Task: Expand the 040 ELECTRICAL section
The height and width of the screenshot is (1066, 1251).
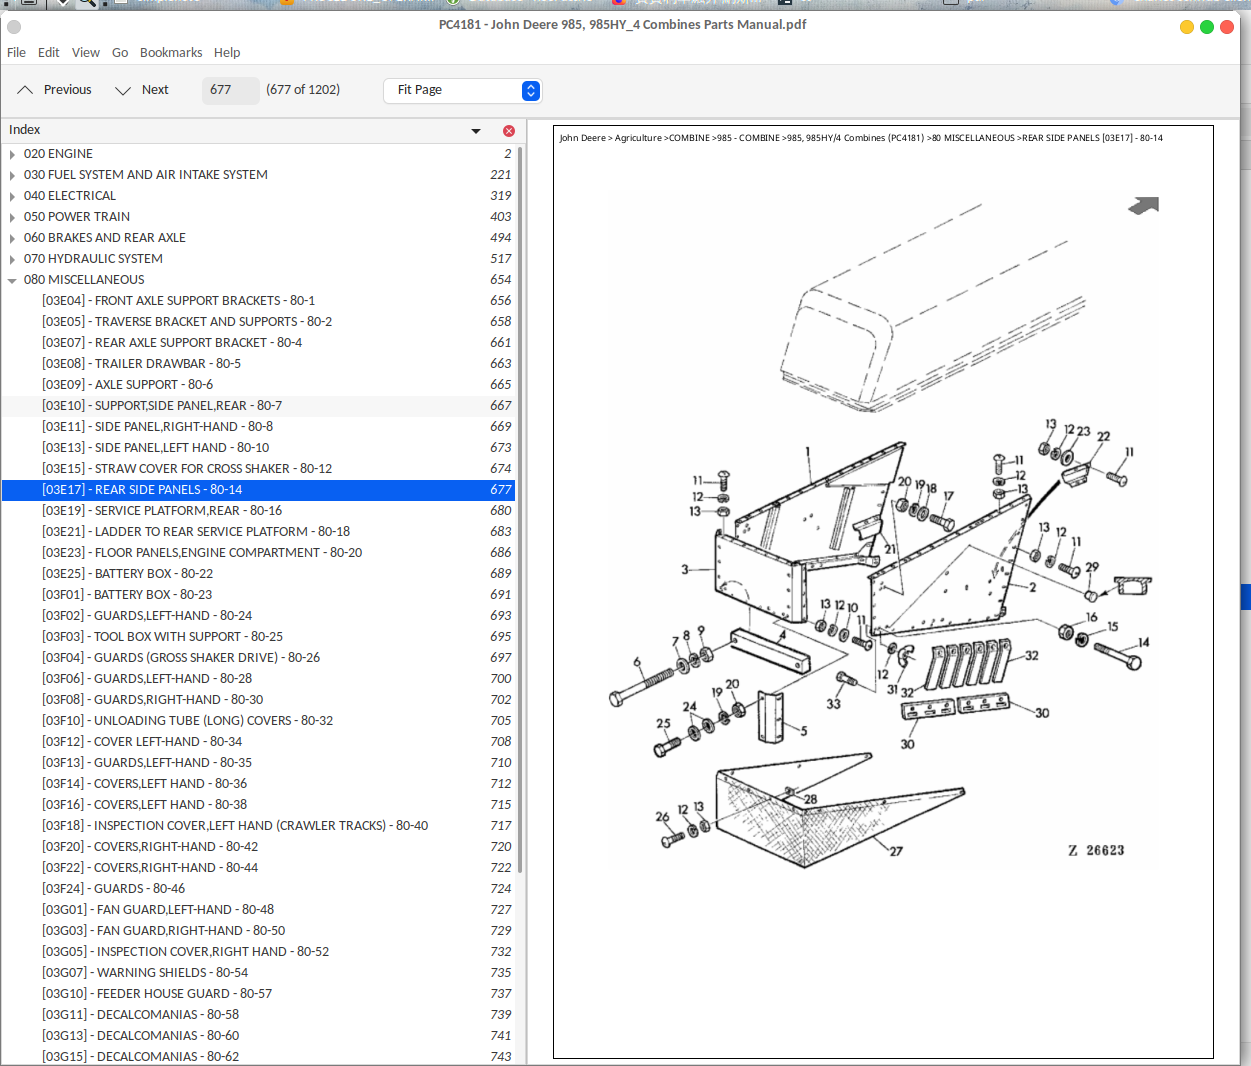Action: [12, 196]
